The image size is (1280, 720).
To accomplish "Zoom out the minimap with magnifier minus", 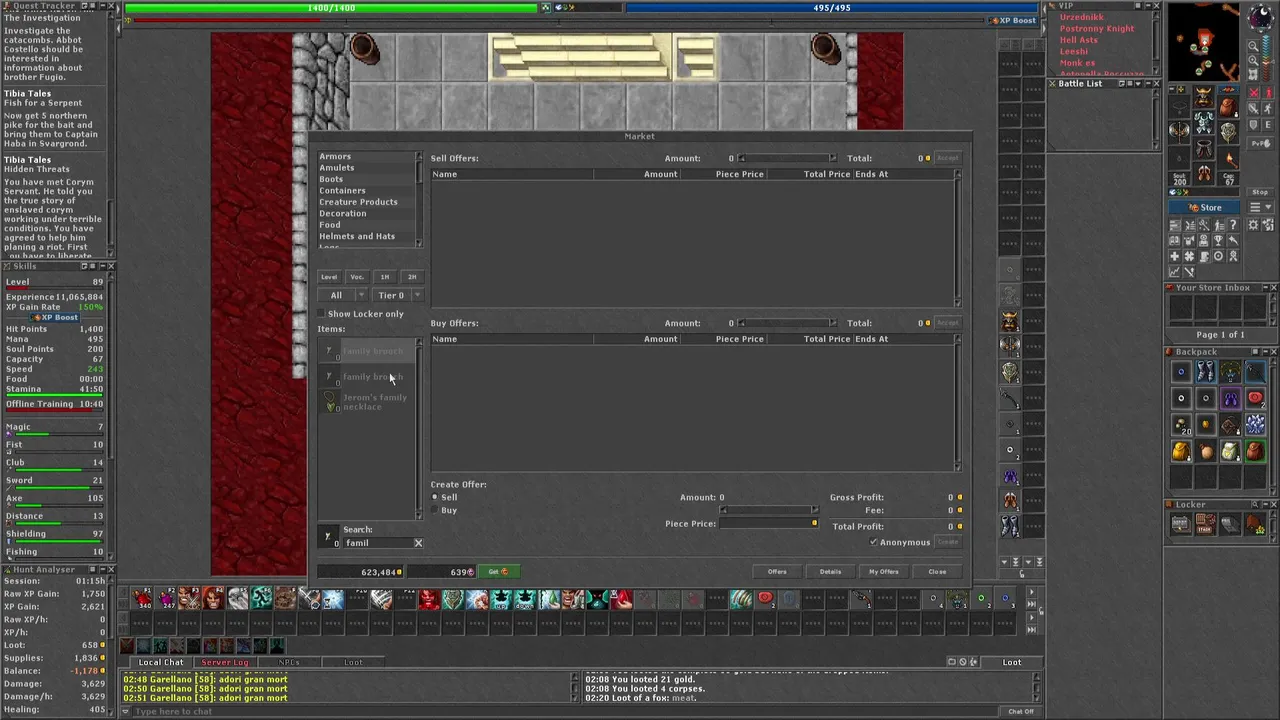I will (1253, 45).
